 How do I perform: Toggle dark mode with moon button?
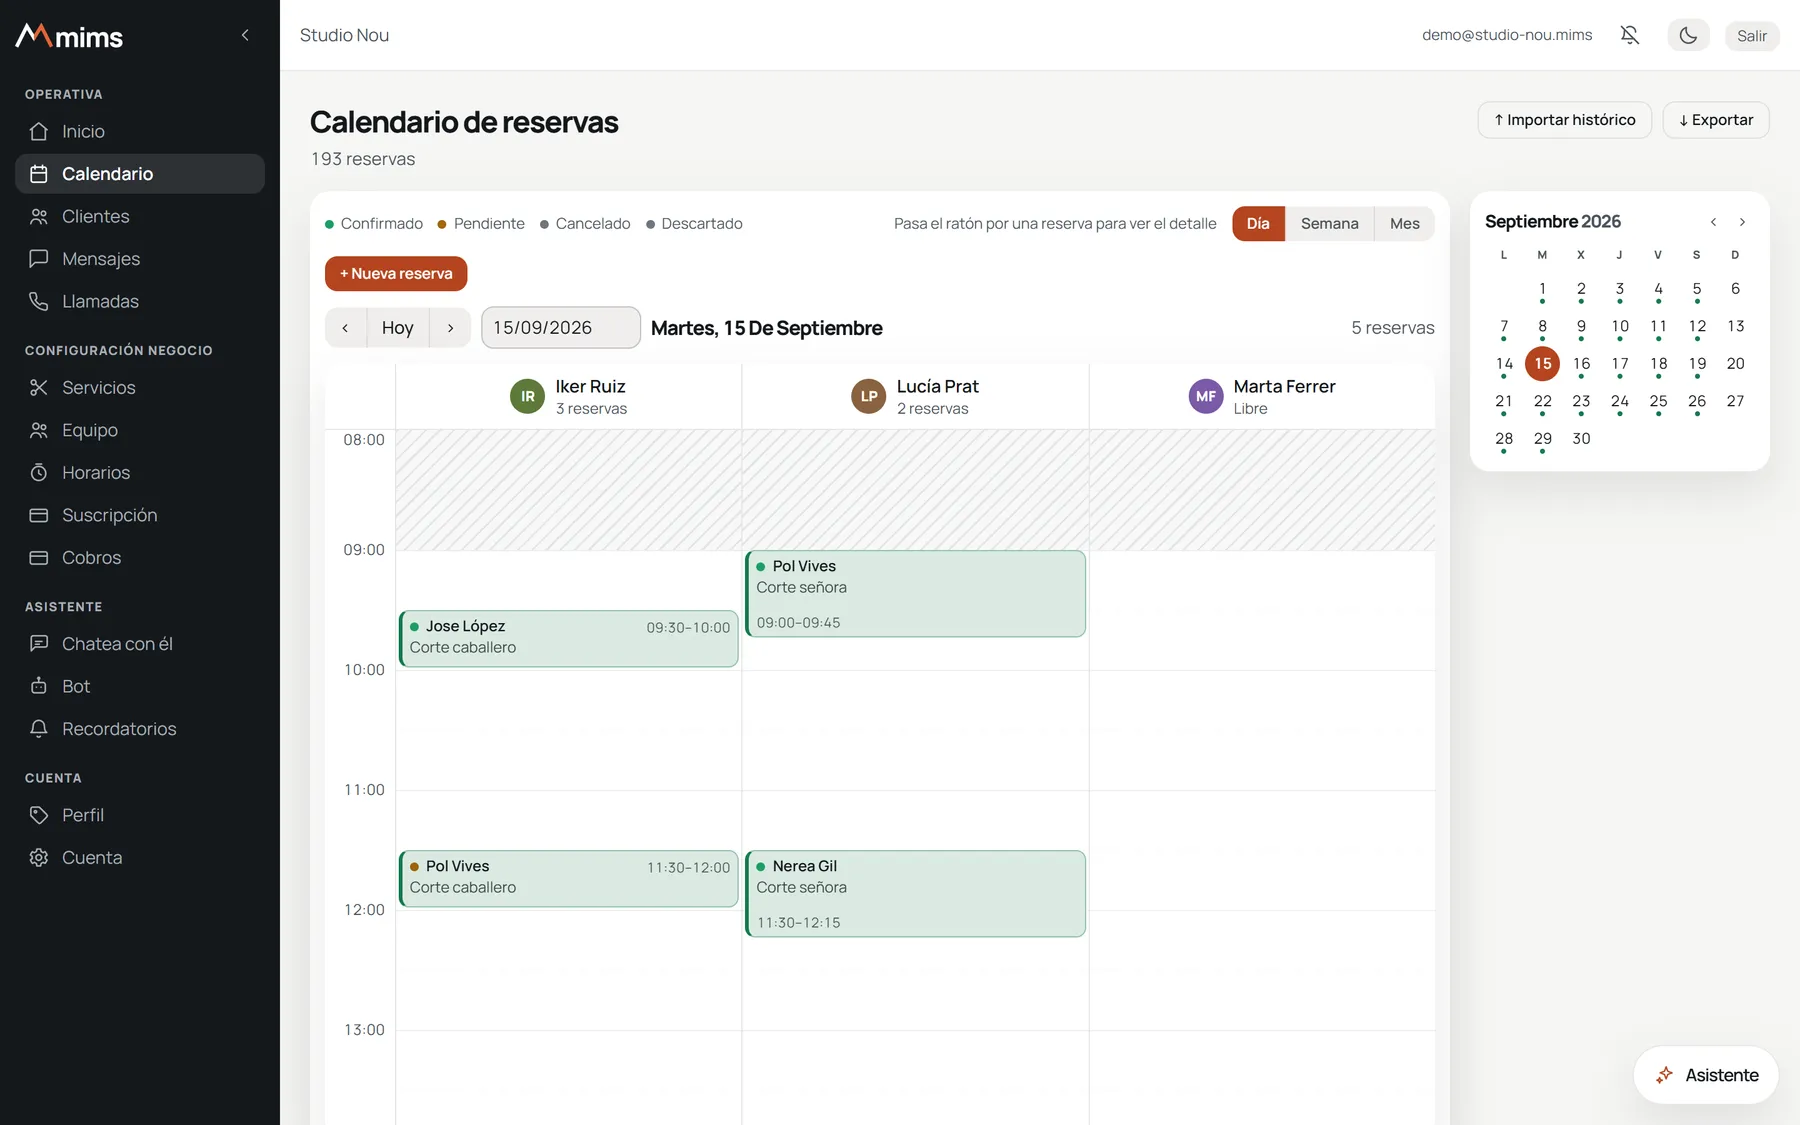coord(1688,35)
